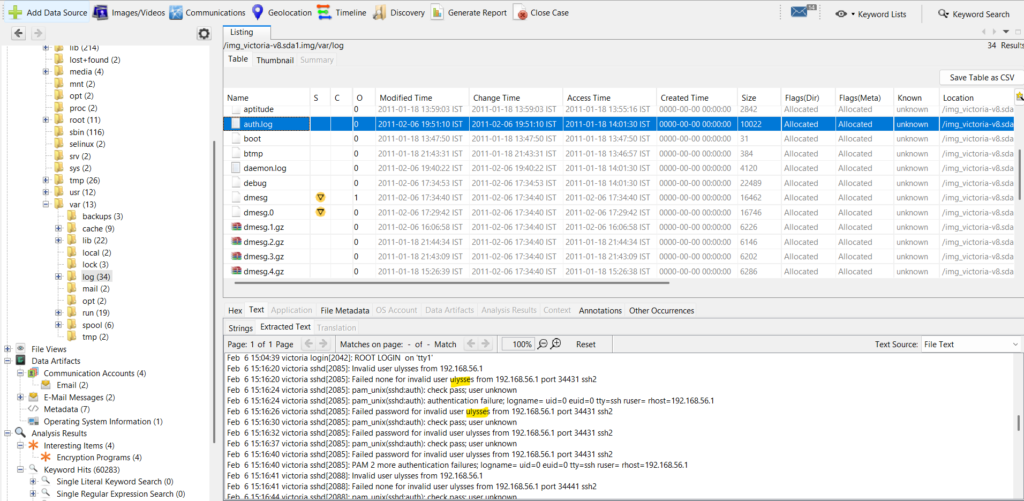Screen dimensions: 1024x501
Task: Expand the cache (9) folder
Action: pos(58,228)
